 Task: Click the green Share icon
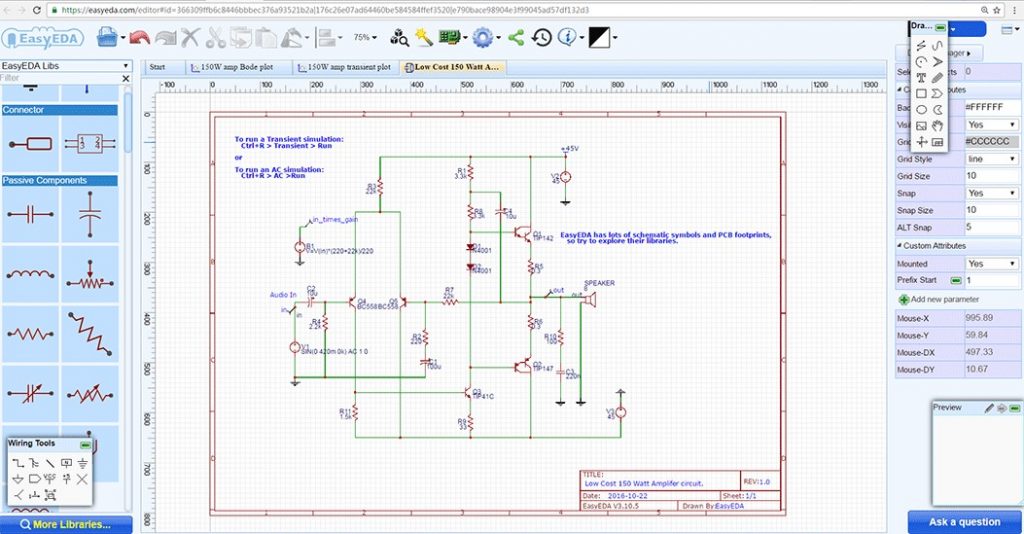pyautogui.click(x=516, y=37)
